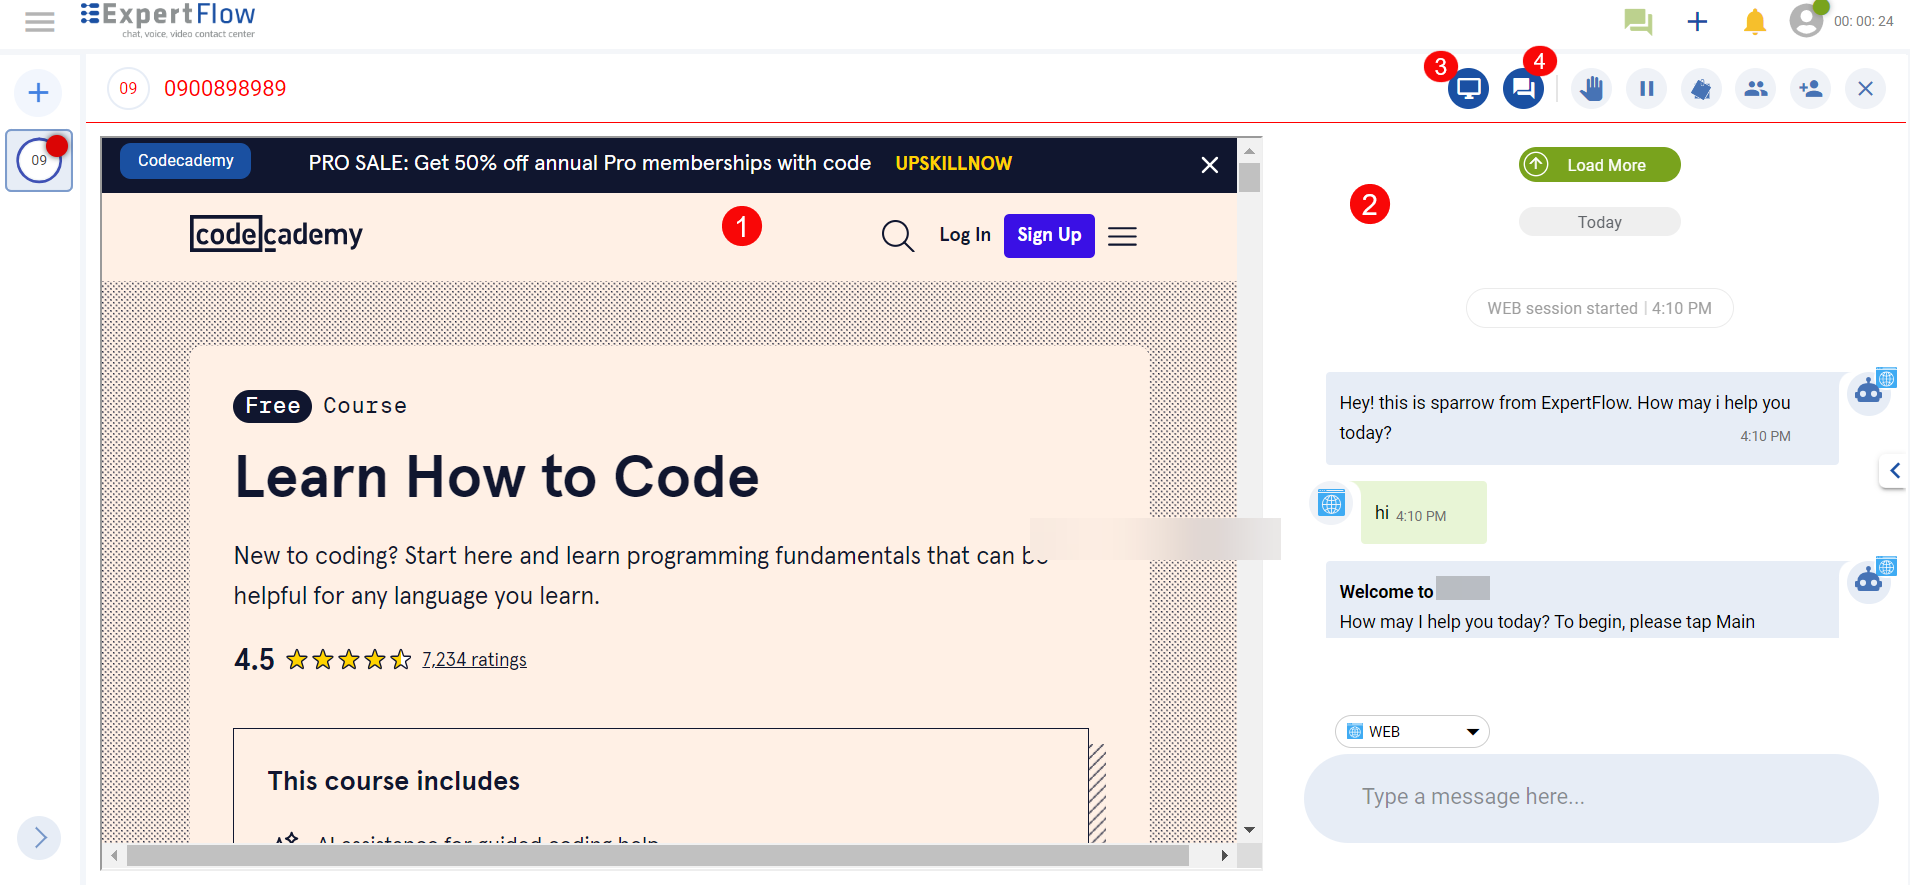The image size is (1910, 885).
Task: Click the Load More button
Action: pyautogui.click(x=1599, y=165)
